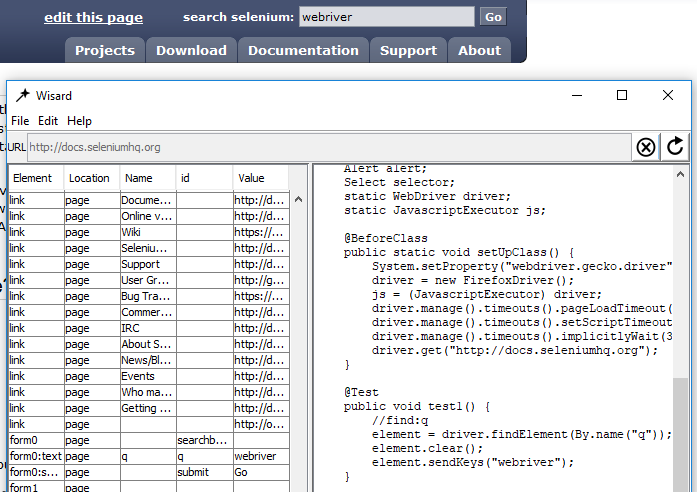Select the 'submit' id cell

click(x=204, y=472)
